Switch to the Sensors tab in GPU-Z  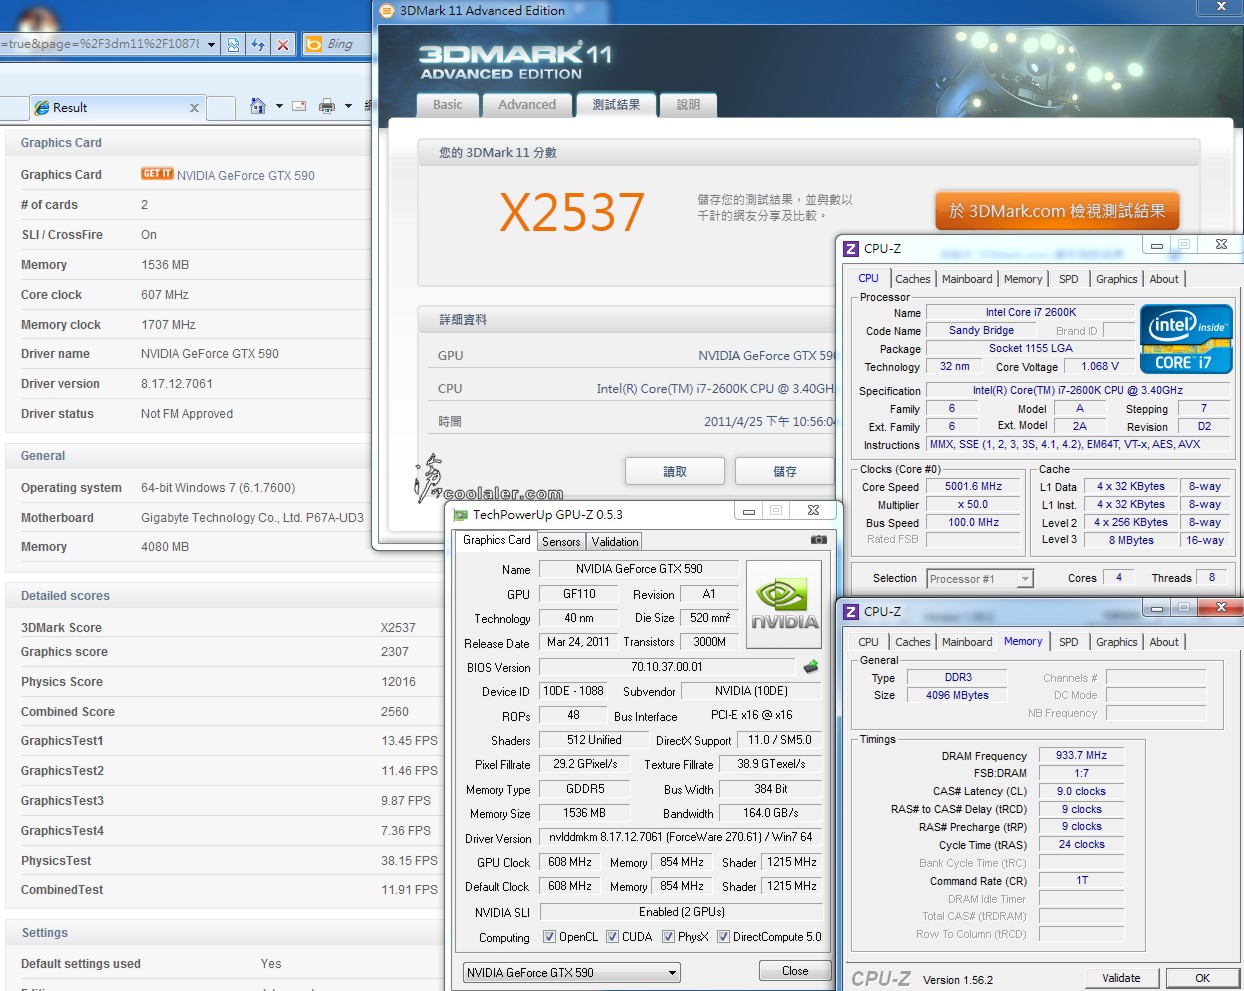(561, 541)
